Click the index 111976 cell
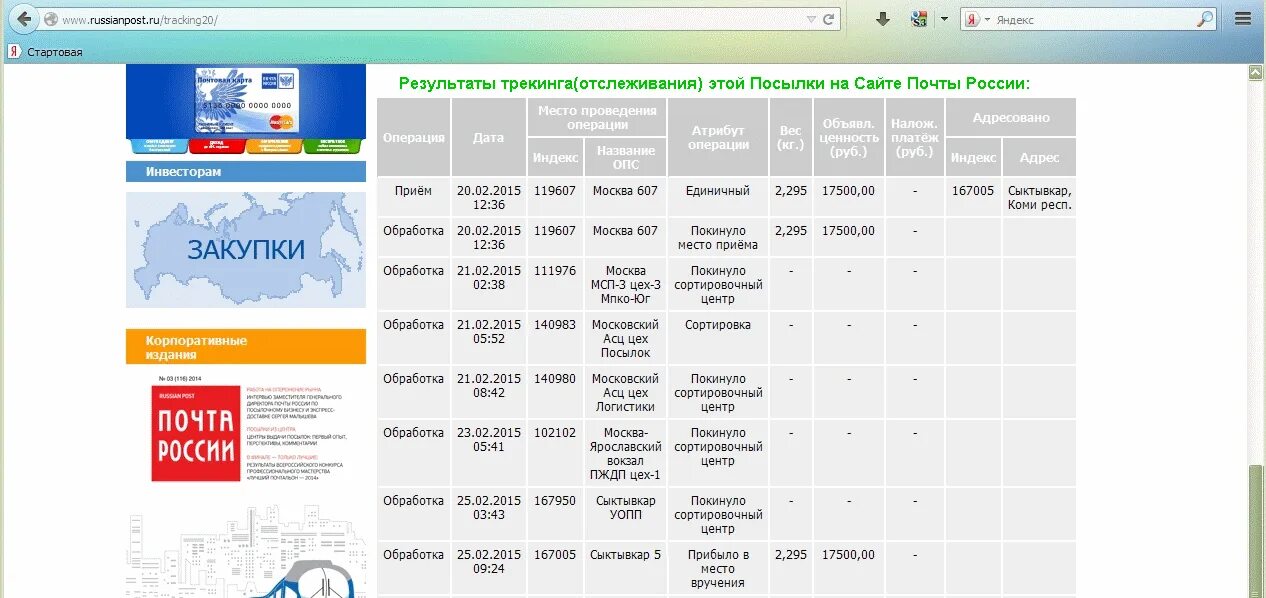 (555, 284)
